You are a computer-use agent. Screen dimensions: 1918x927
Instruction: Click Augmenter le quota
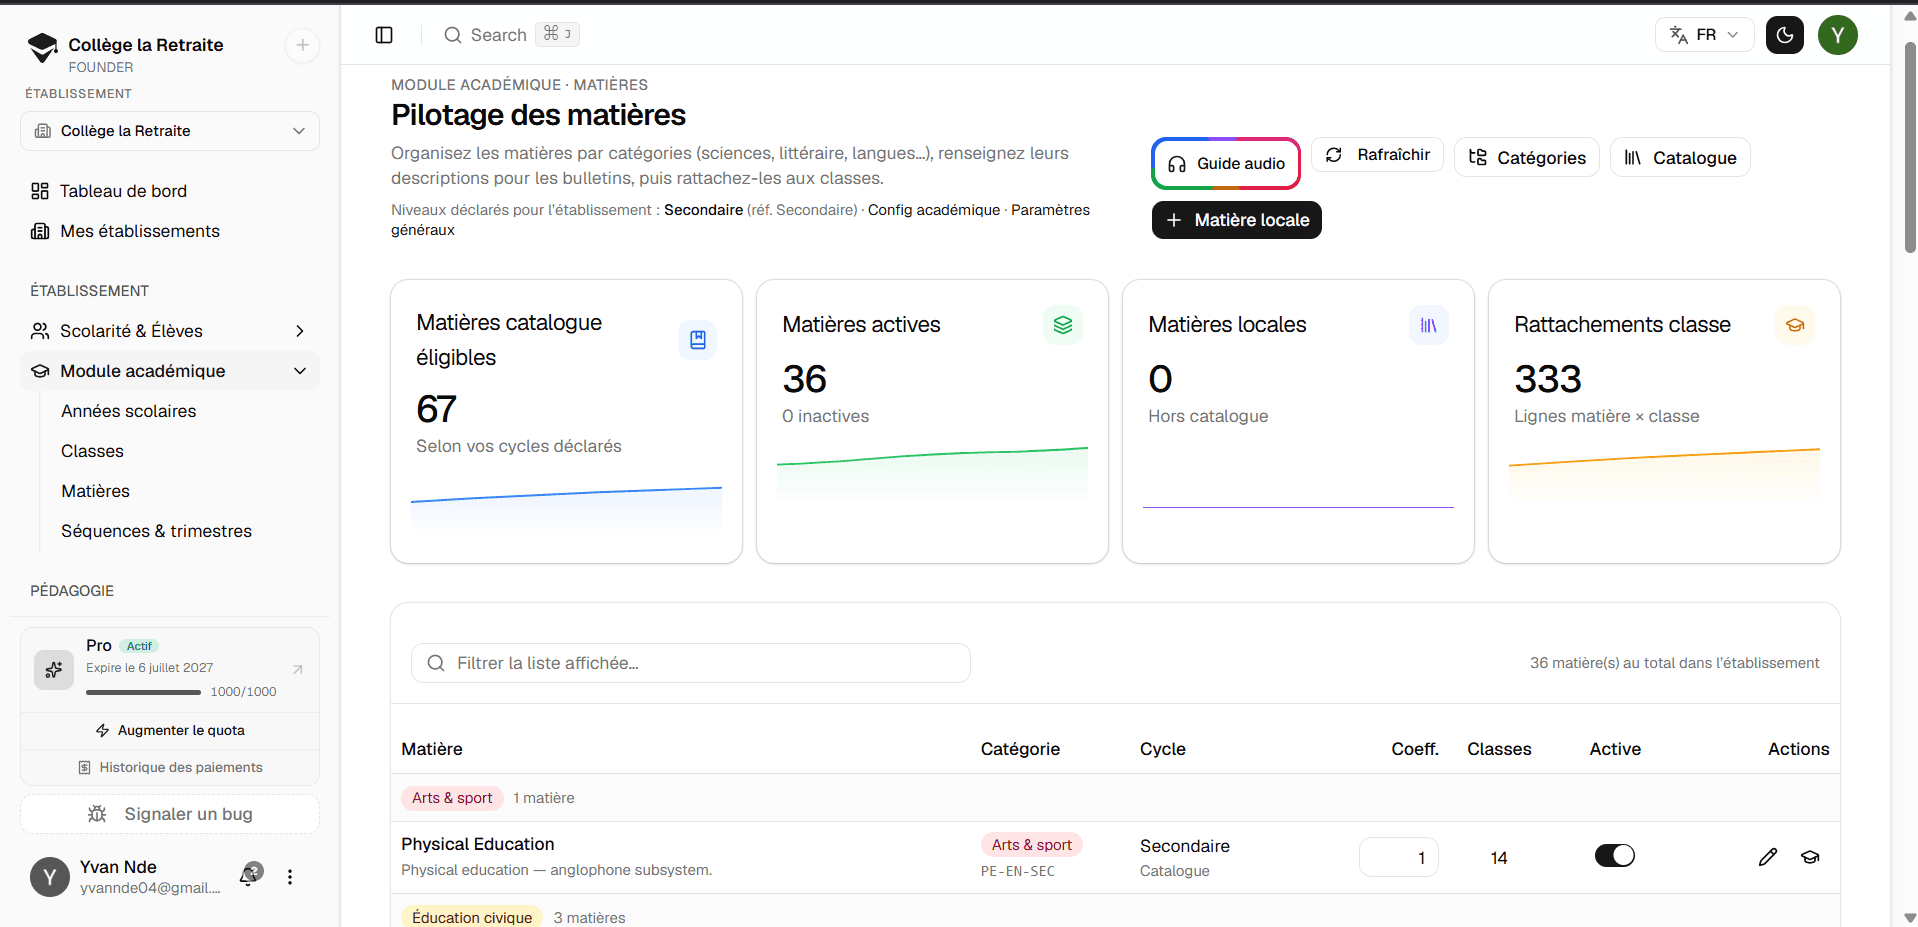click(170, 731)
